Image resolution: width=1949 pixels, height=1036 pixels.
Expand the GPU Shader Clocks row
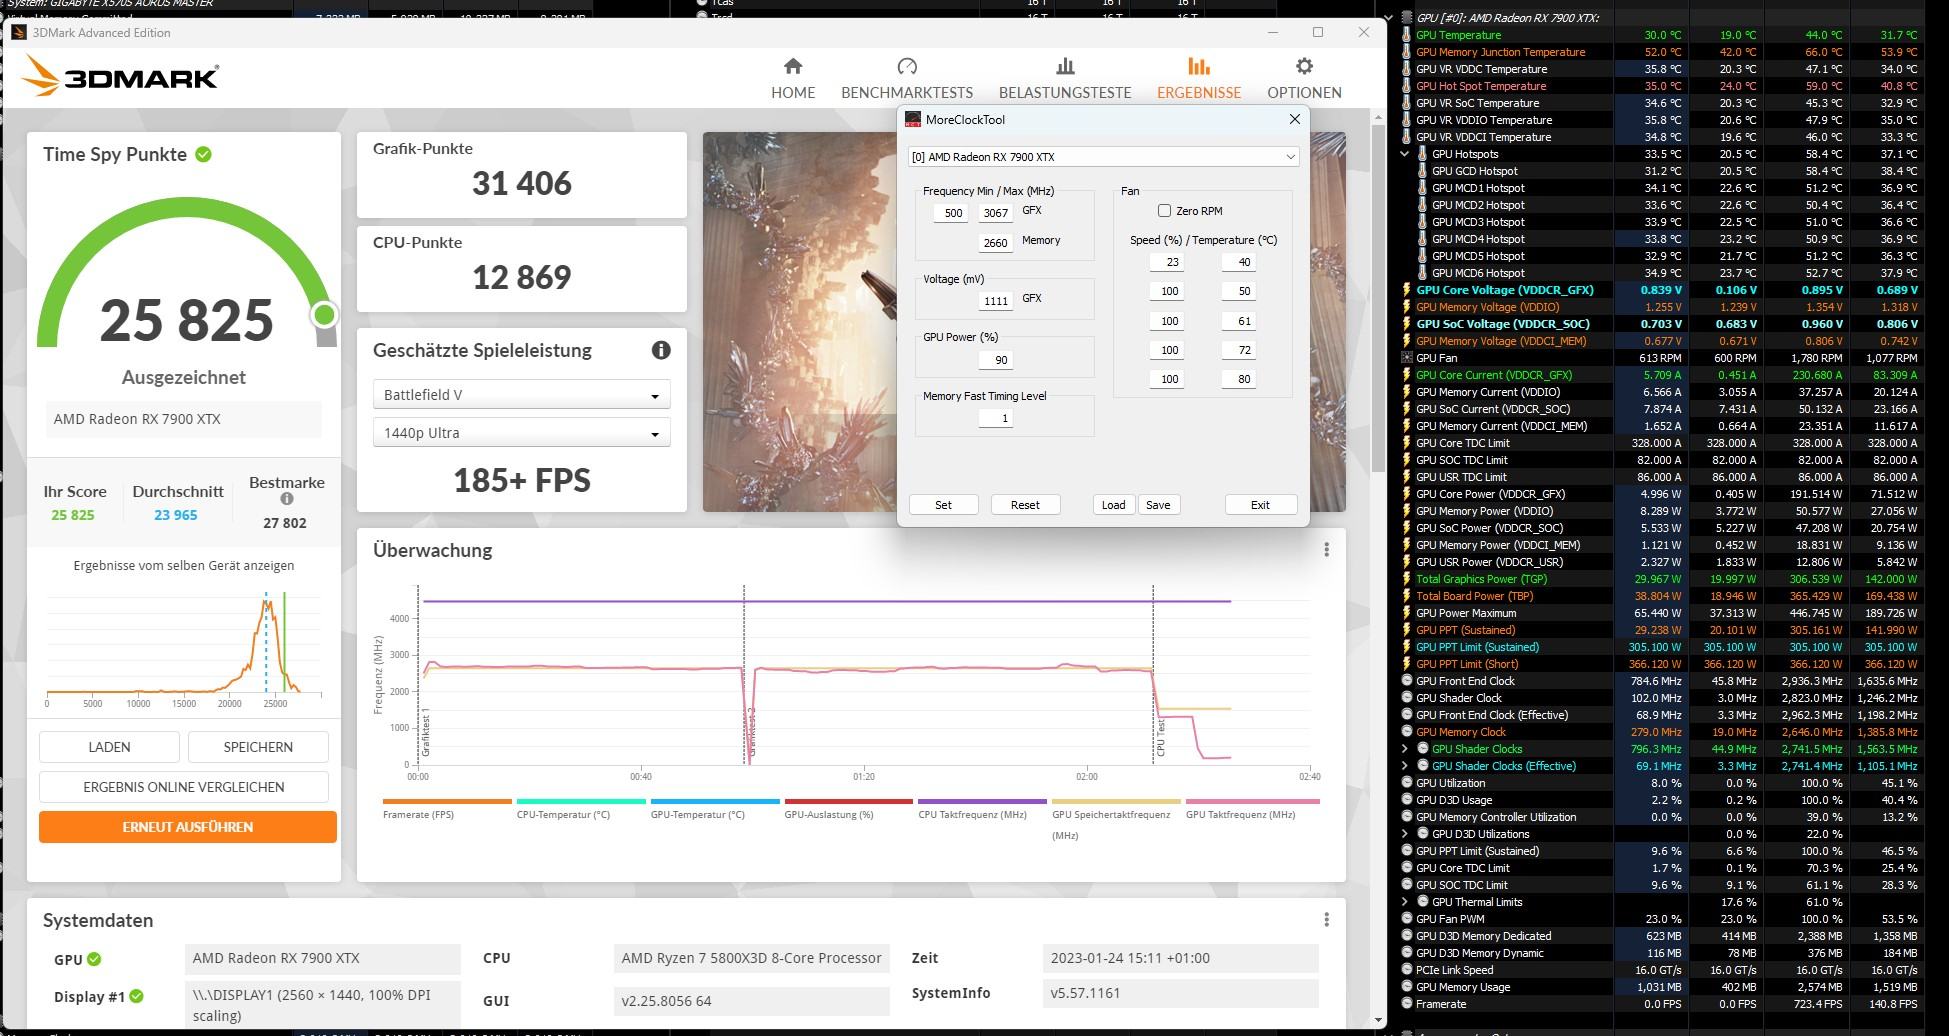[1404, 749]
